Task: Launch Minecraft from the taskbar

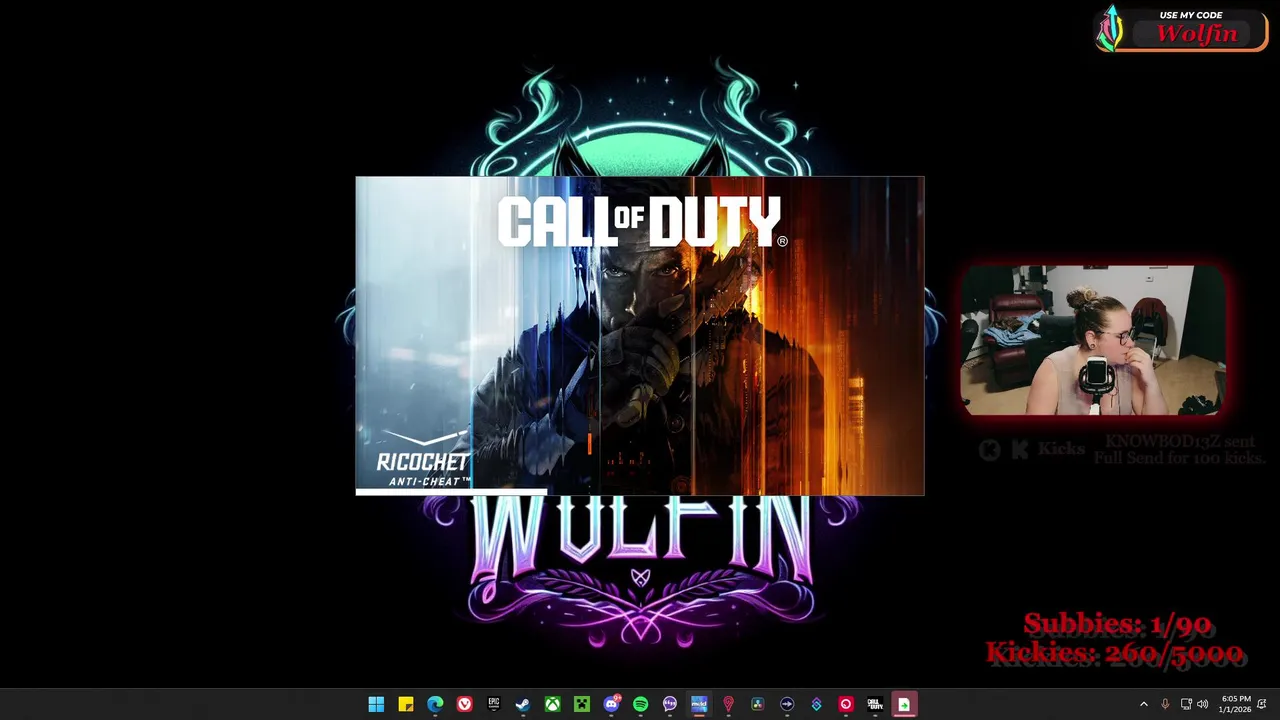Action: coord(582,704)
